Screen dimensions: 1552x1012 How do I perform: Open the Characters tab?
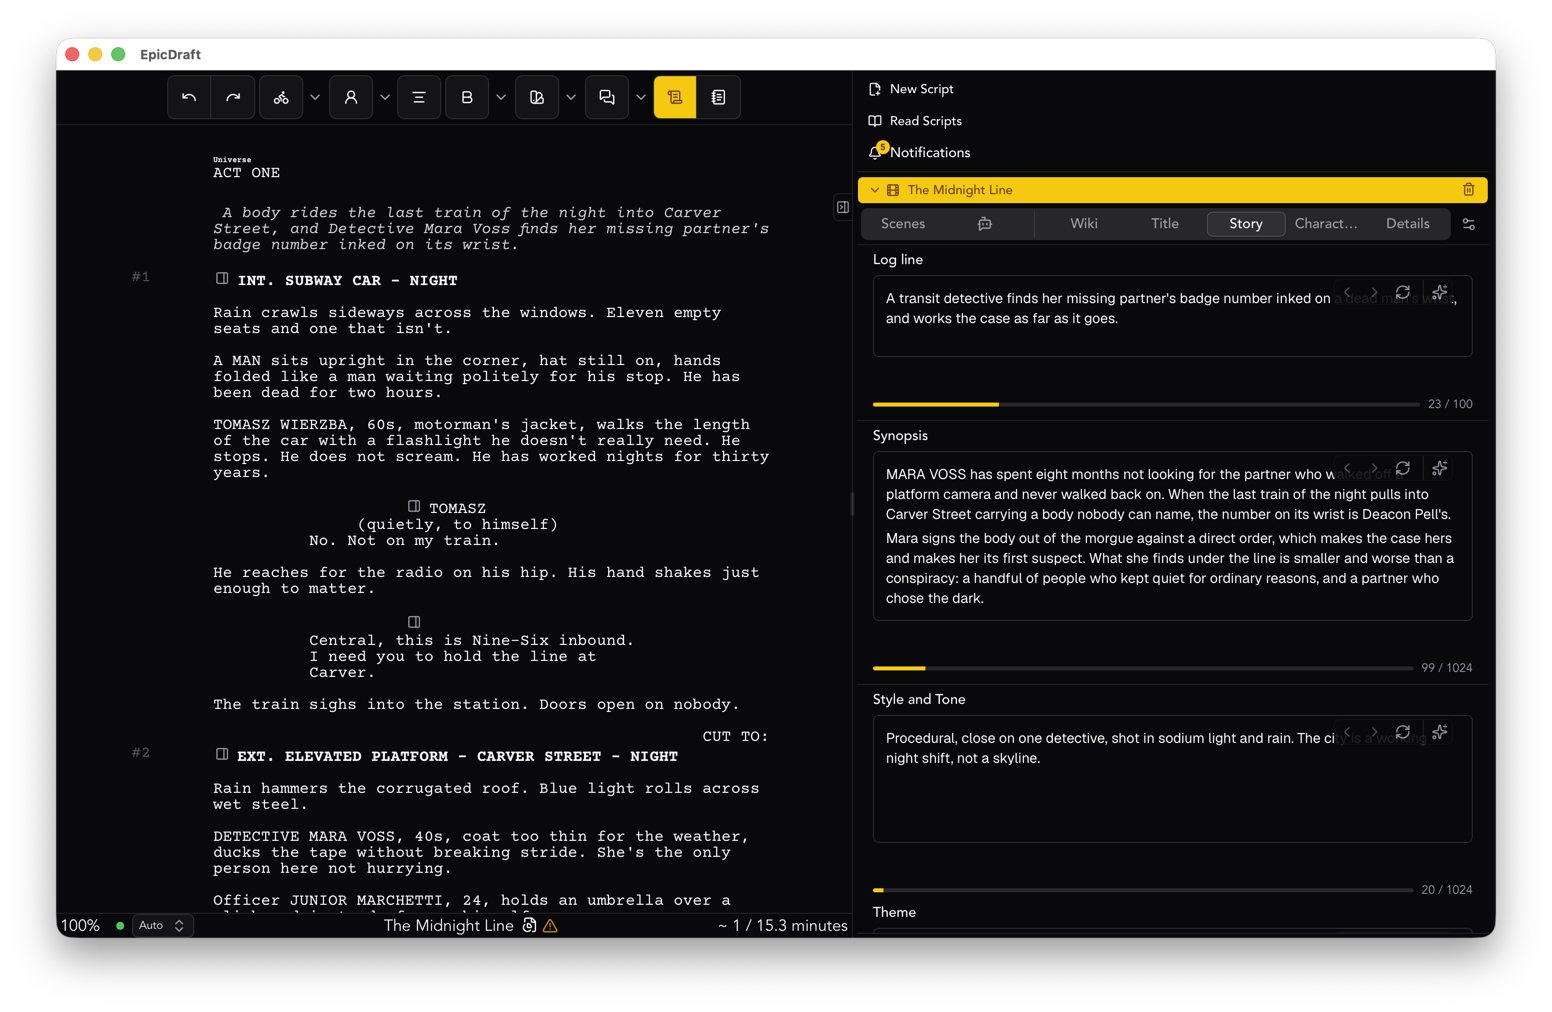click(x=1326, y=224)
